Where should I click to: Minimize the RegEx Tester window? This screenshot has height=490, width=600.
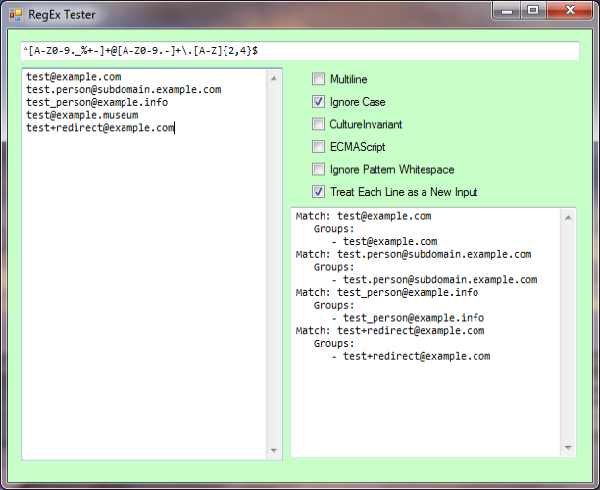509,11
